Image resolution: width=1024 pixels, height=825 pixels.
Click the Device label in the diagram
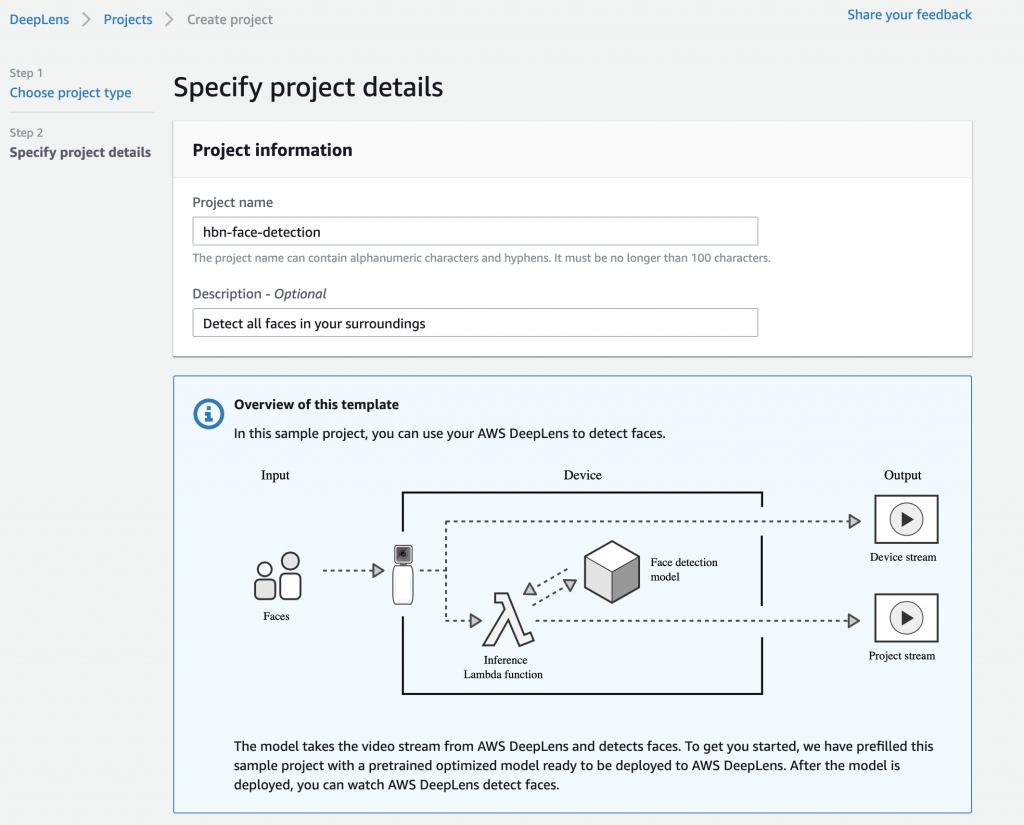point(583,475)
